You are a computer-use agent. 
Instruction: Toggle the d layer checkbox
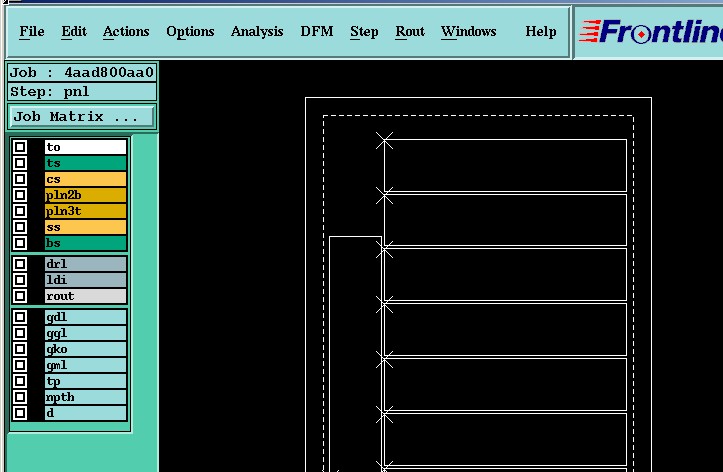pos(20,413)
